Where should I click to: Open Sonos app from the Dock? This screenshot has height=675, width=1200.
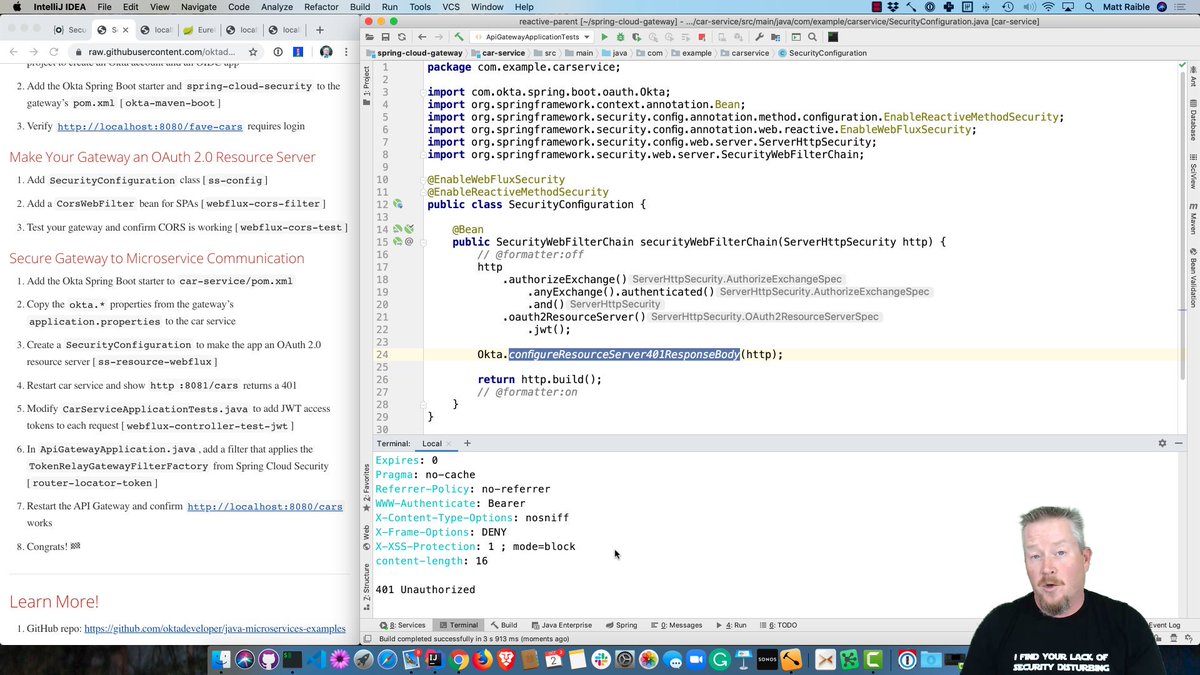(x=766, y=659)
